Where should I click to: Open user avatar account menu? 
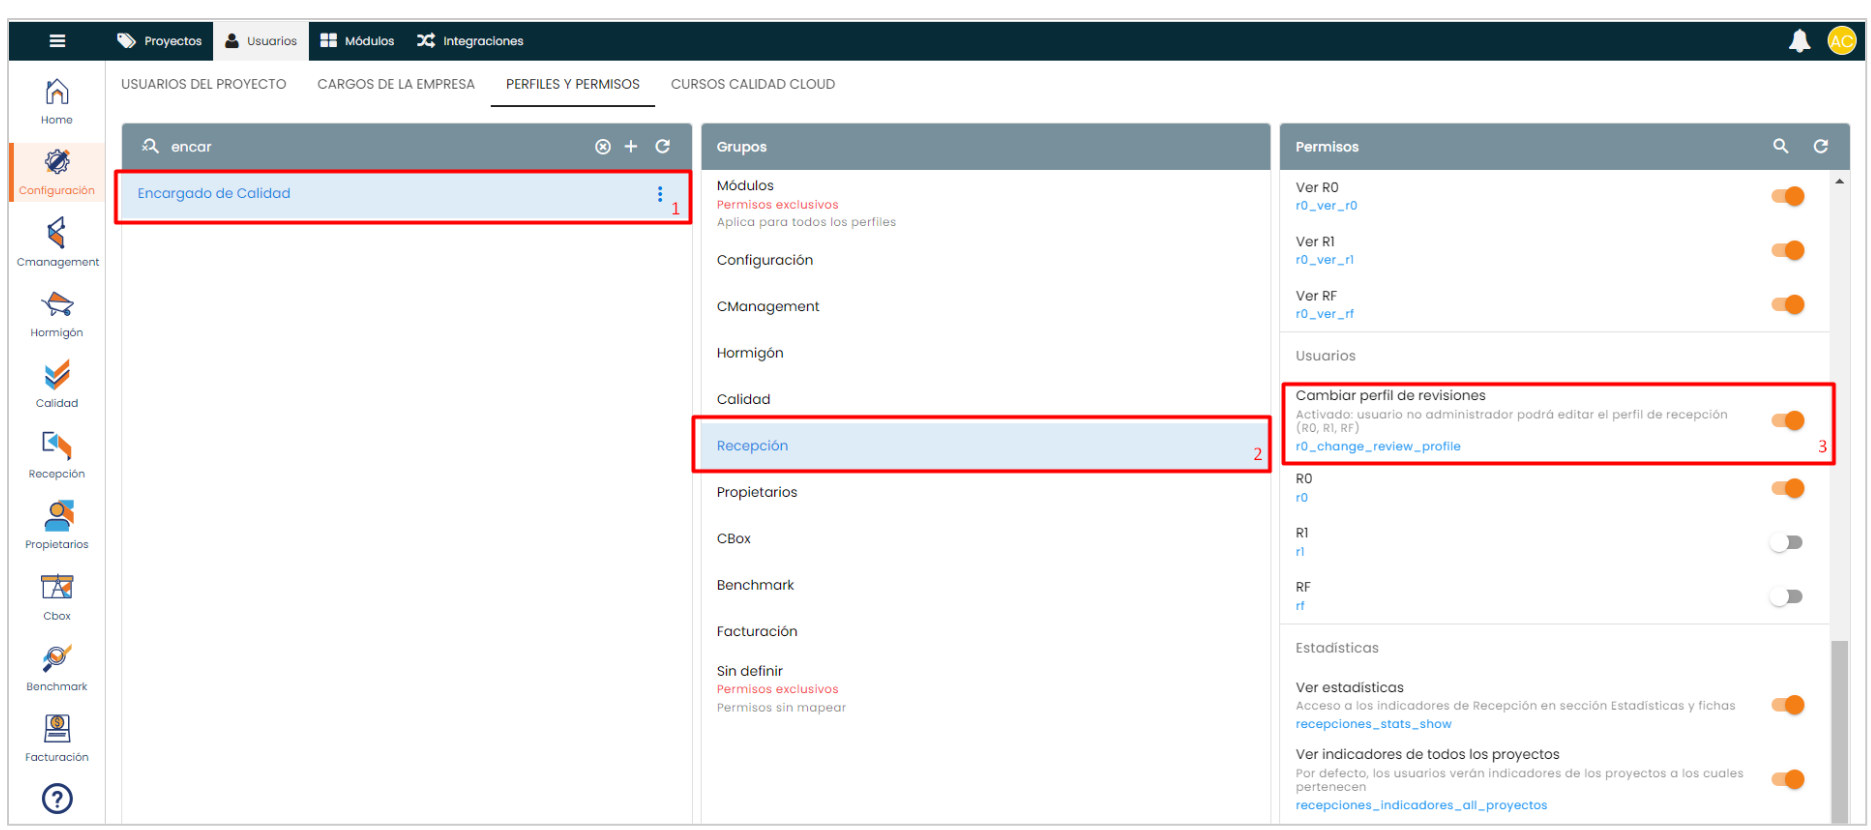[x=1841, y=41]
